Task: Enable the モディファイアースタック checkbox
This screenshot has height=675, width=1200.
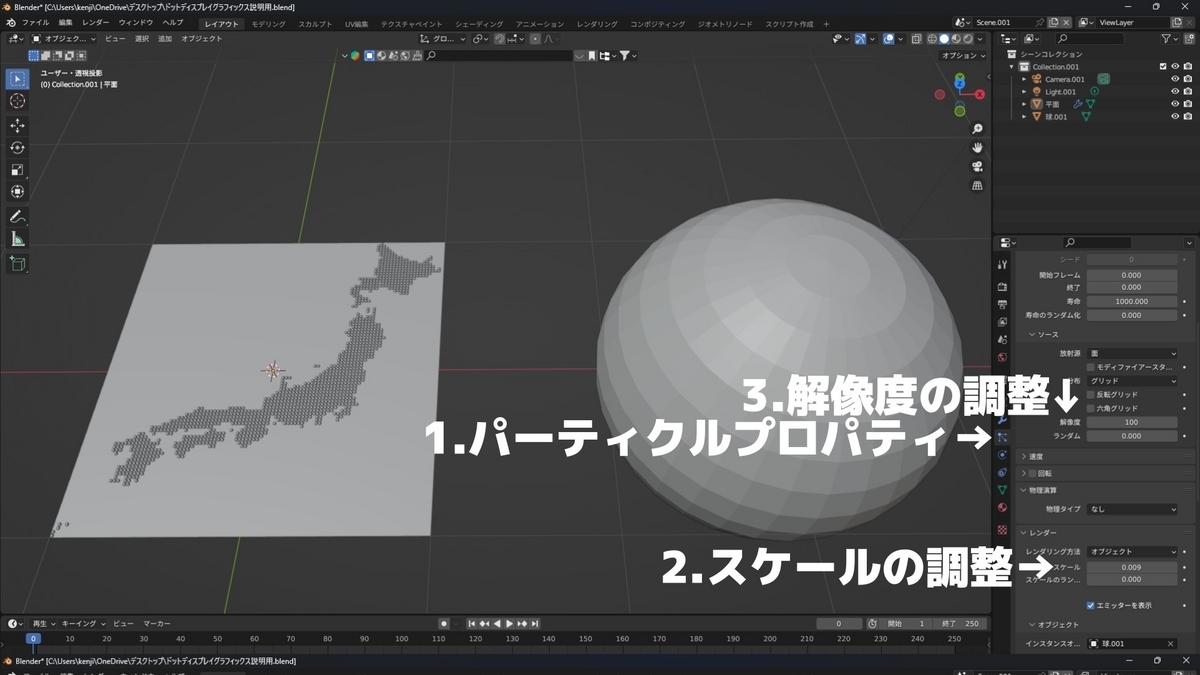Action: point(1090,367)
